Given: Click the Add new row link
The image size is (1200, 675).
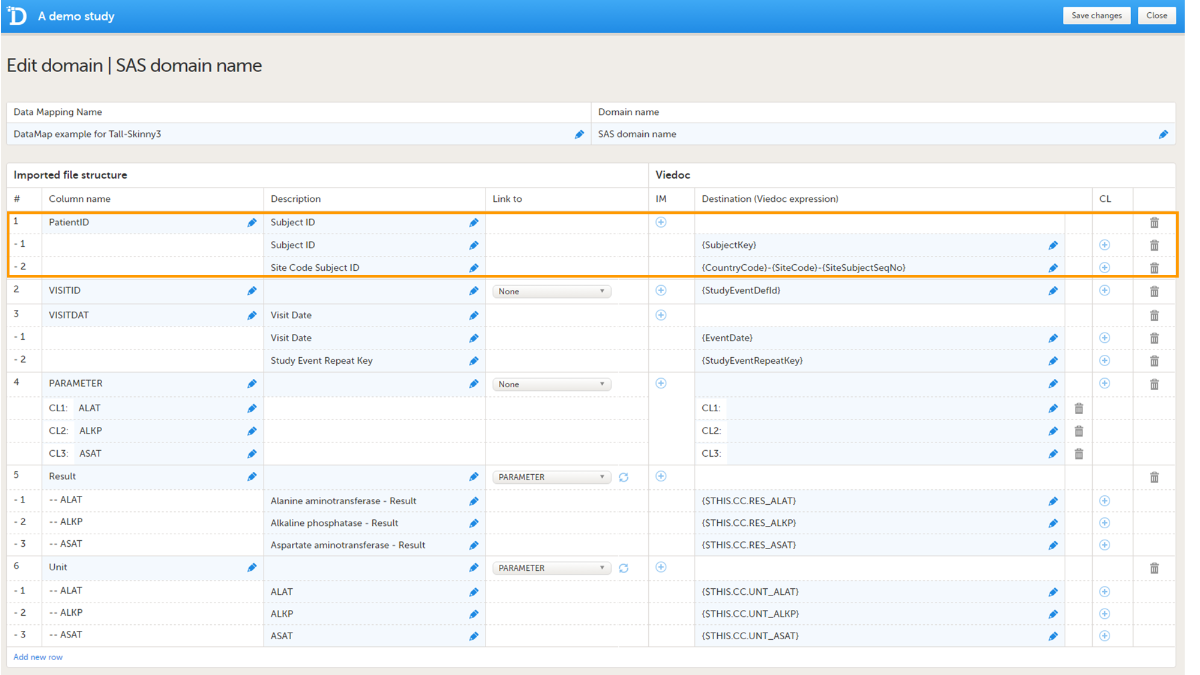Looking at the screenshot, I should [x=38, y=657].
